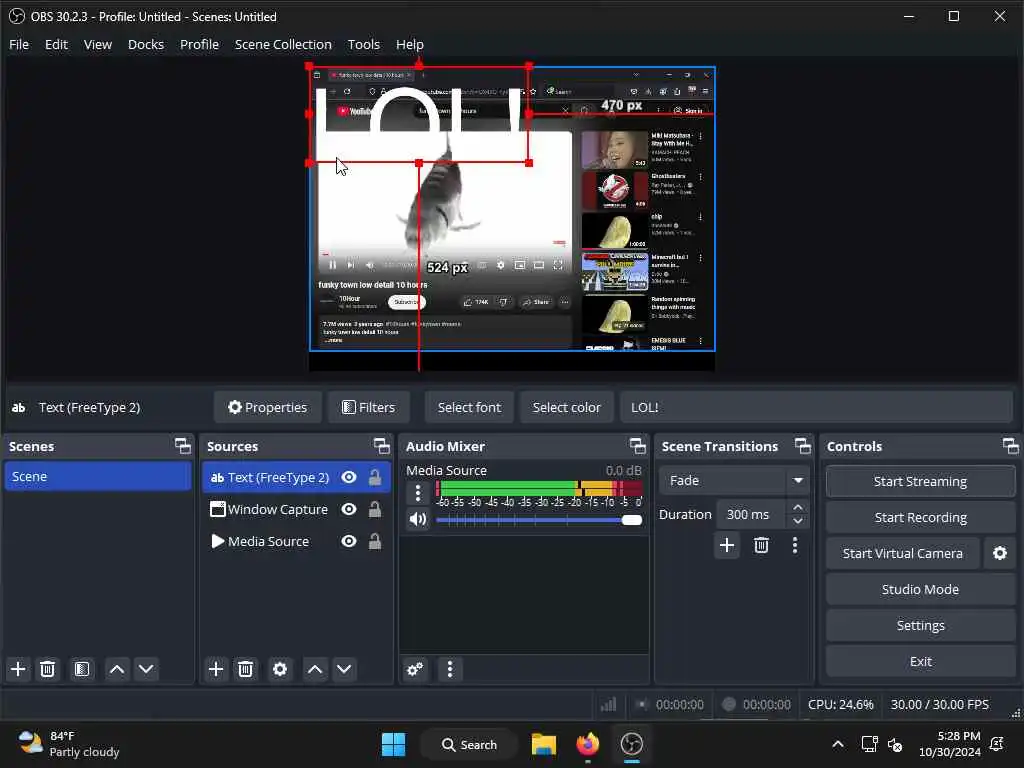Open Firefox from the taskbar
The height and width of the screenshot is (768, 1024).
tap(587, 744)
